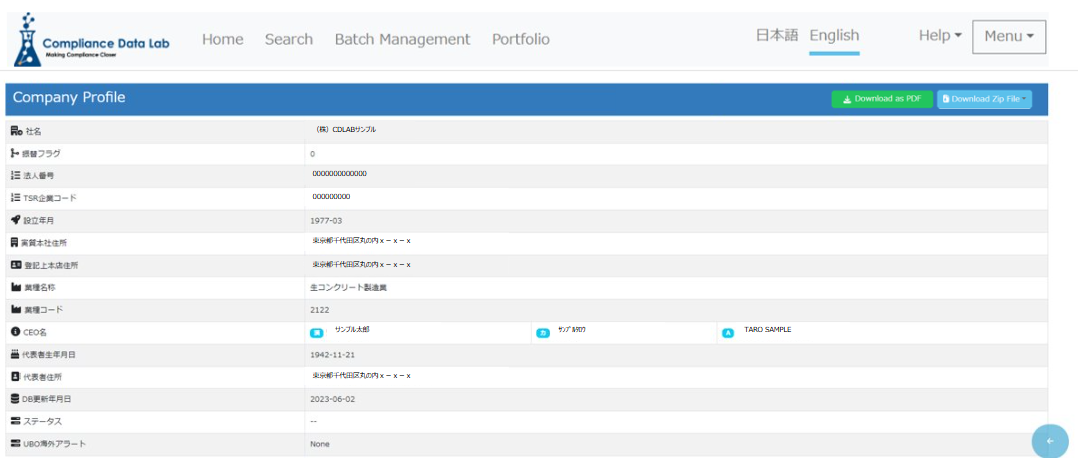Select TSR code value 000000000

[331, 197]
